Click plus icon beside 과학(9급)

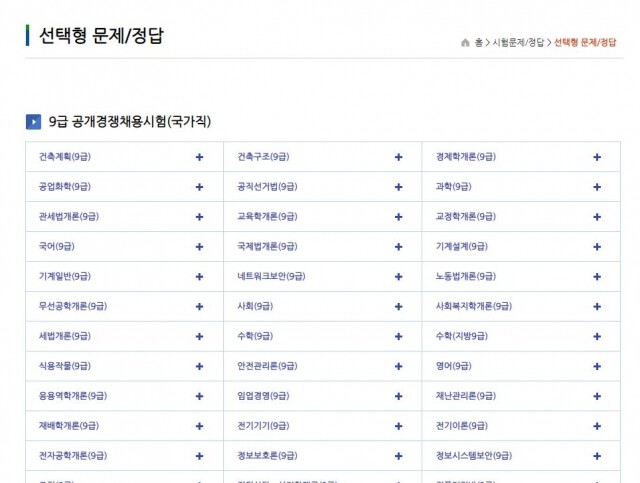[597, 187]
